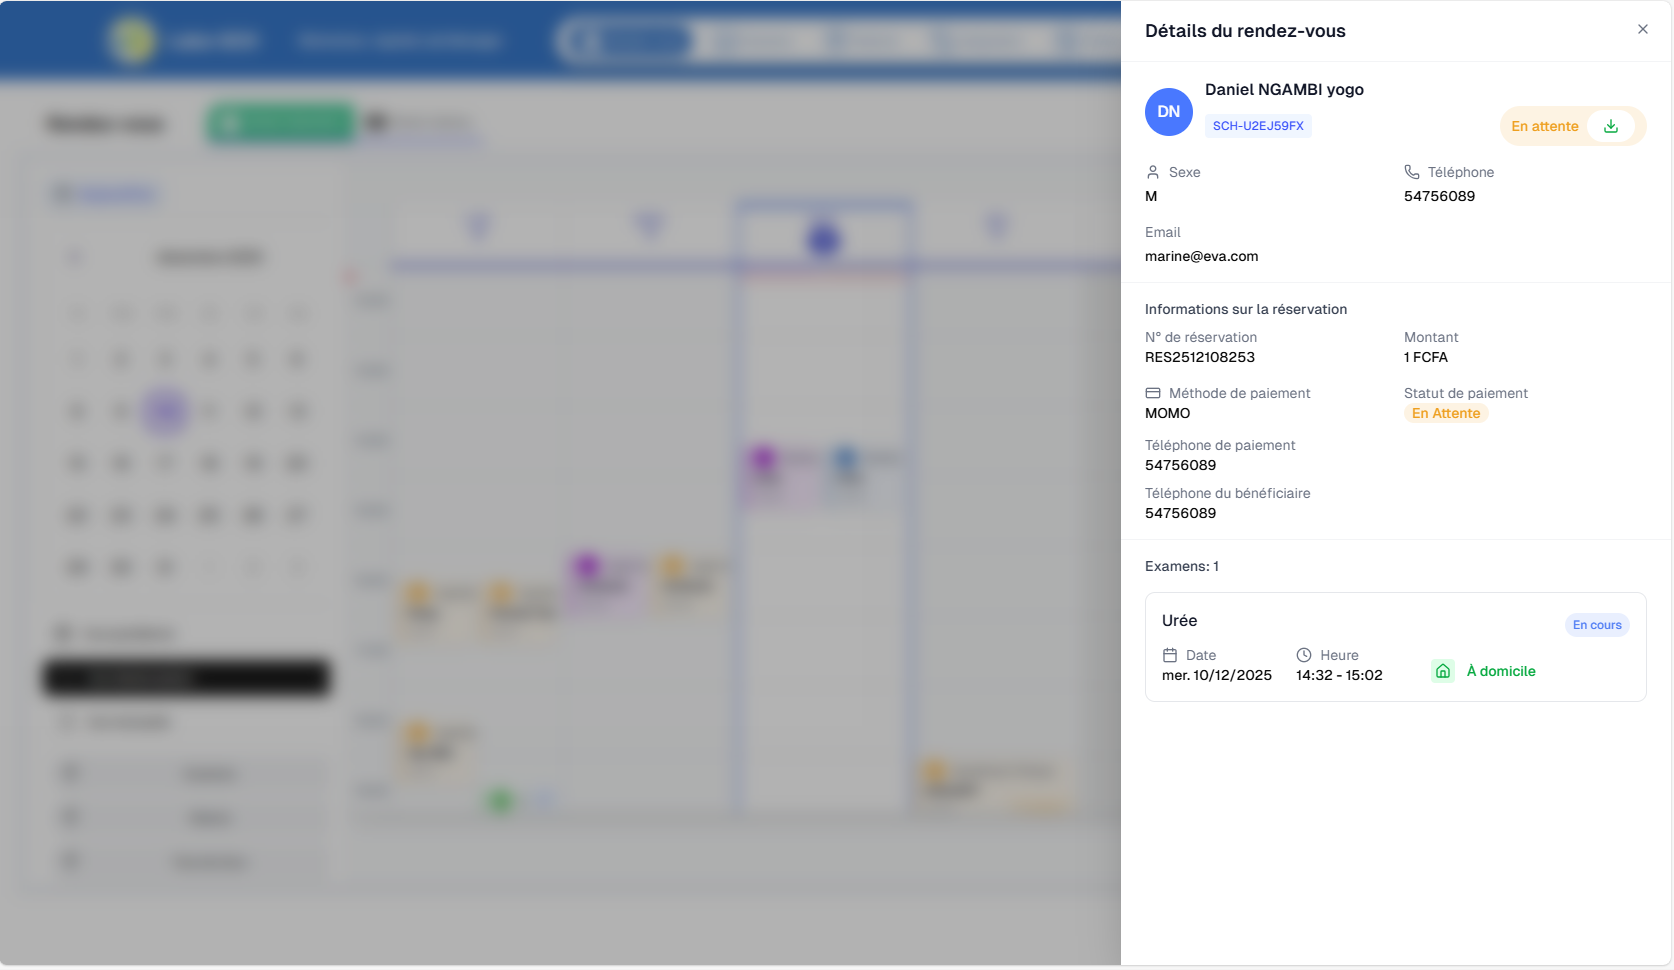This screenshot has height=970, width=1674.
Task: Click reservation number RES2512108253
Action: [1199, 357]
